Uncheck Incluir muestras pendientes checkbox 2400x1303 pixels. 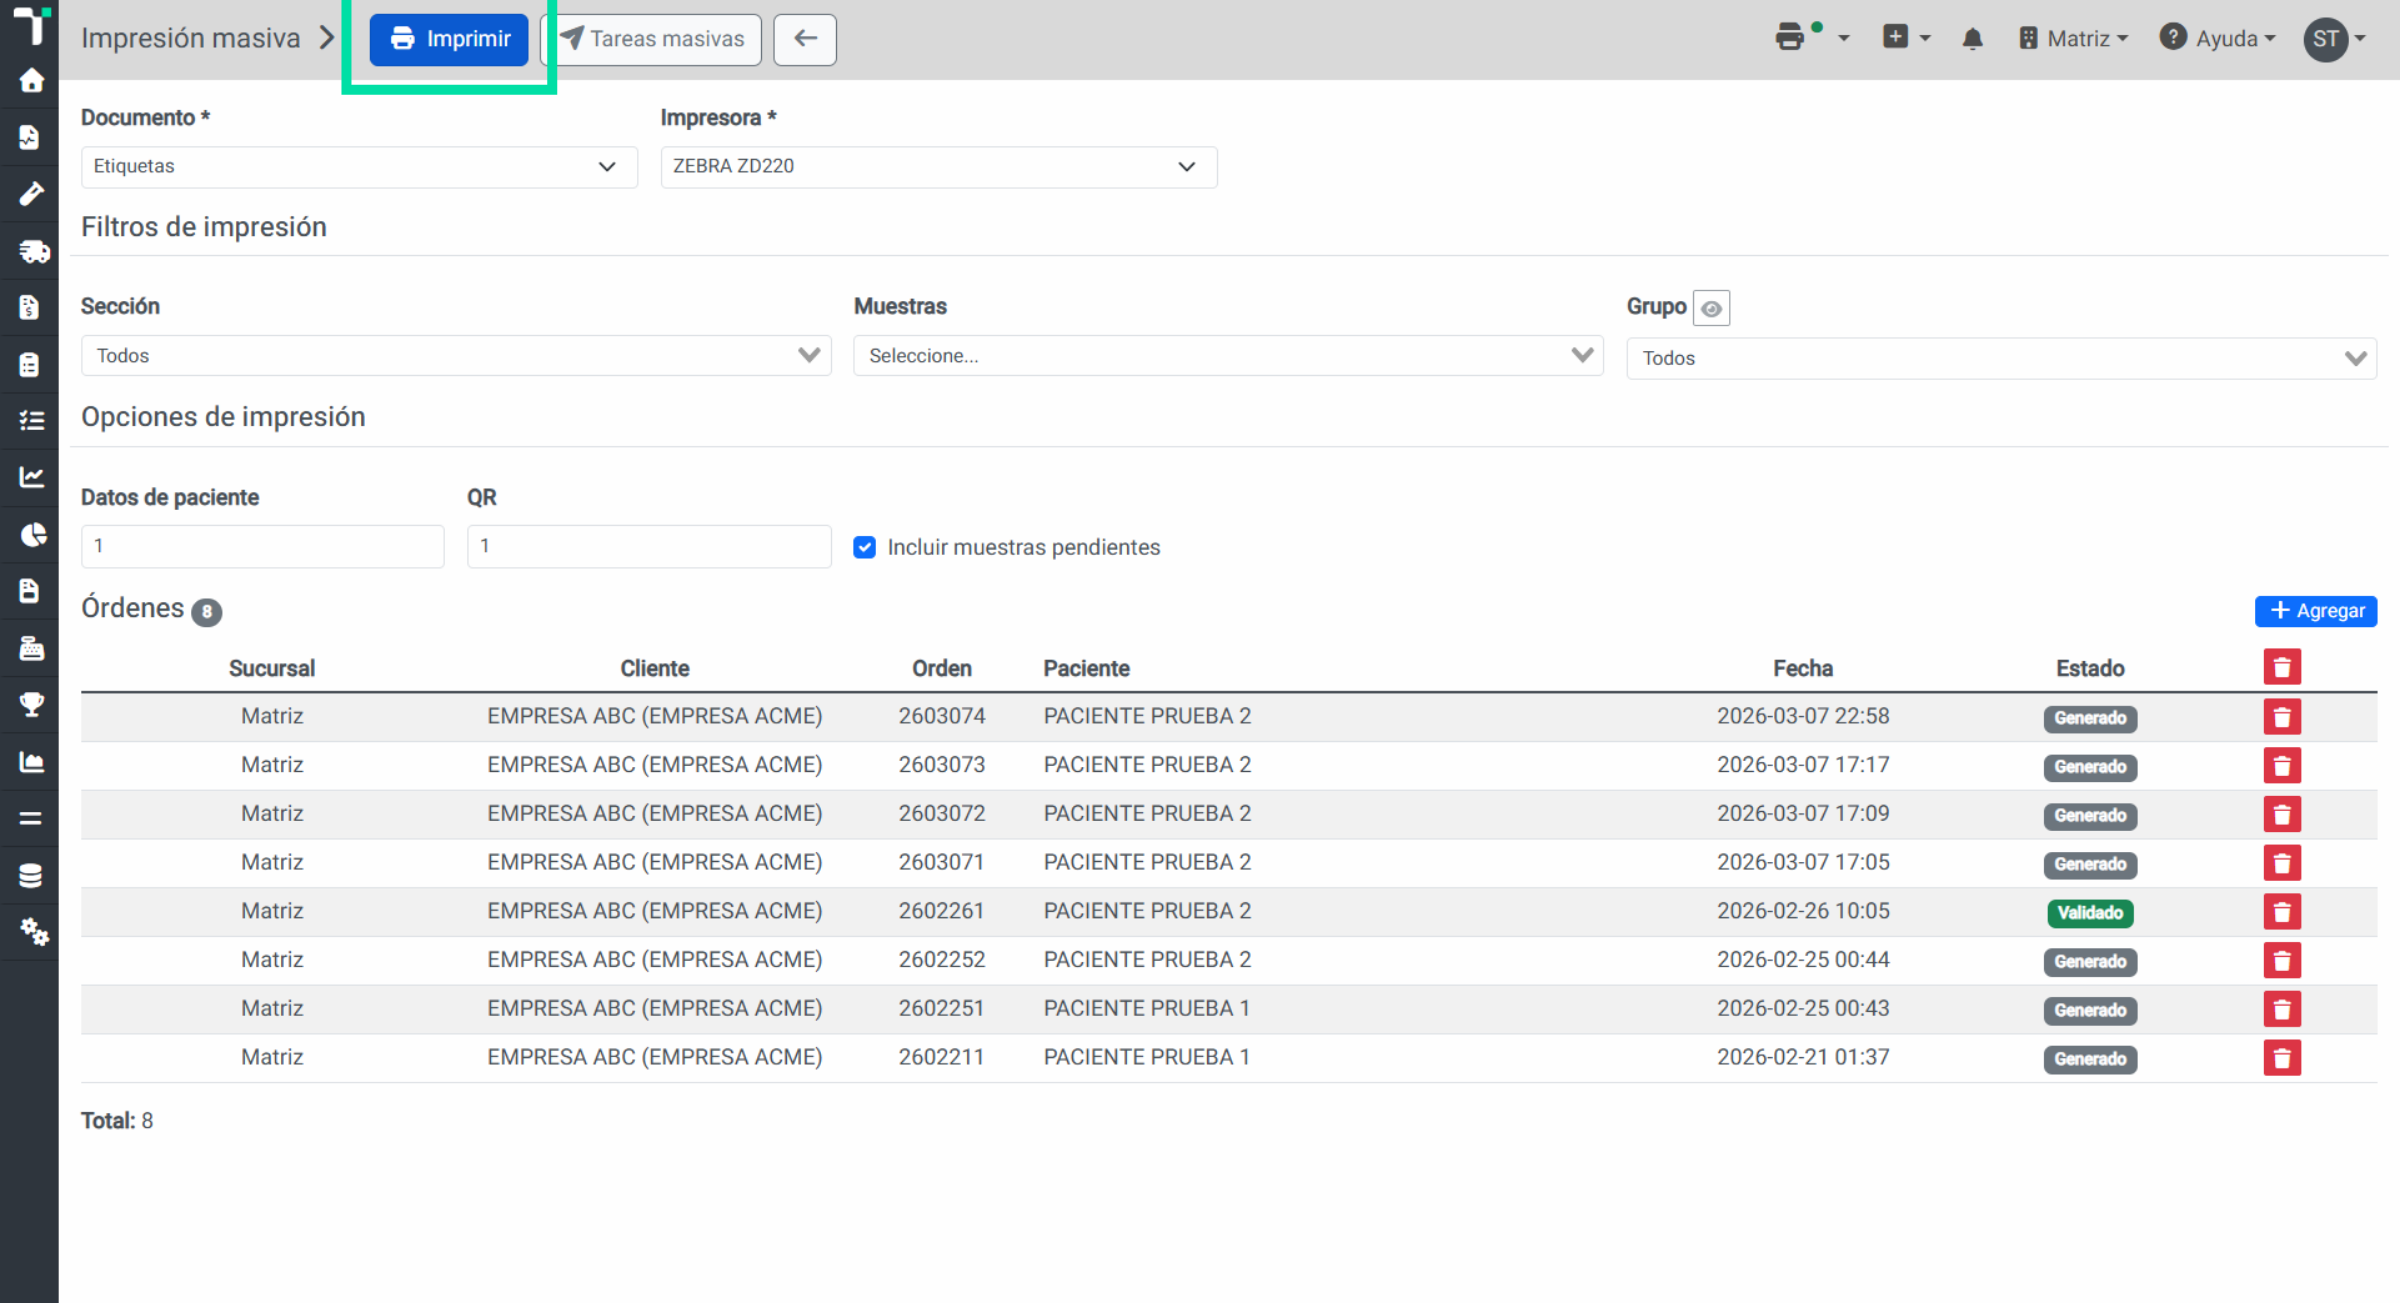point(865,547)
